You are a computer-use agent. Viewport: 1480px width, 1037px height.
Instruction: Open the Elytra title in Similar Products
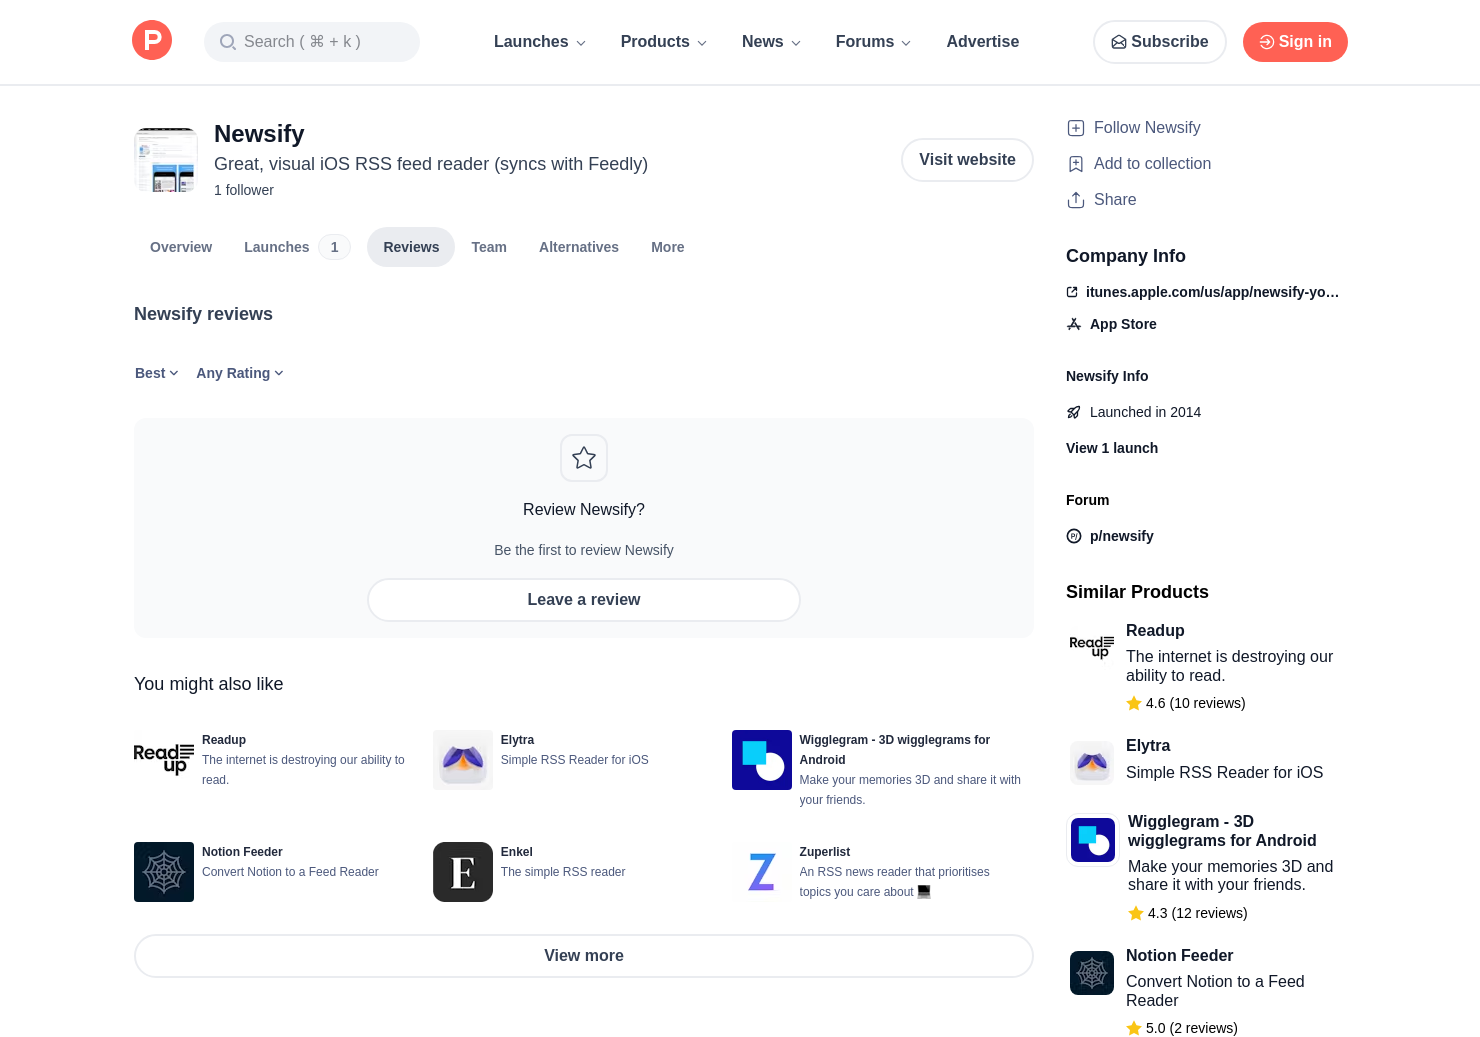pyautogui.click(x=1148, y=746)
